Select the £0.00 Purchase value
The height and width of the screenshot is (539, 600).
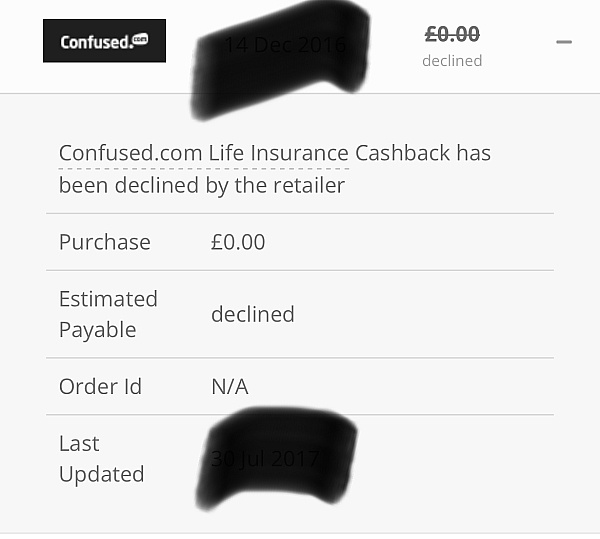point(238,242)
